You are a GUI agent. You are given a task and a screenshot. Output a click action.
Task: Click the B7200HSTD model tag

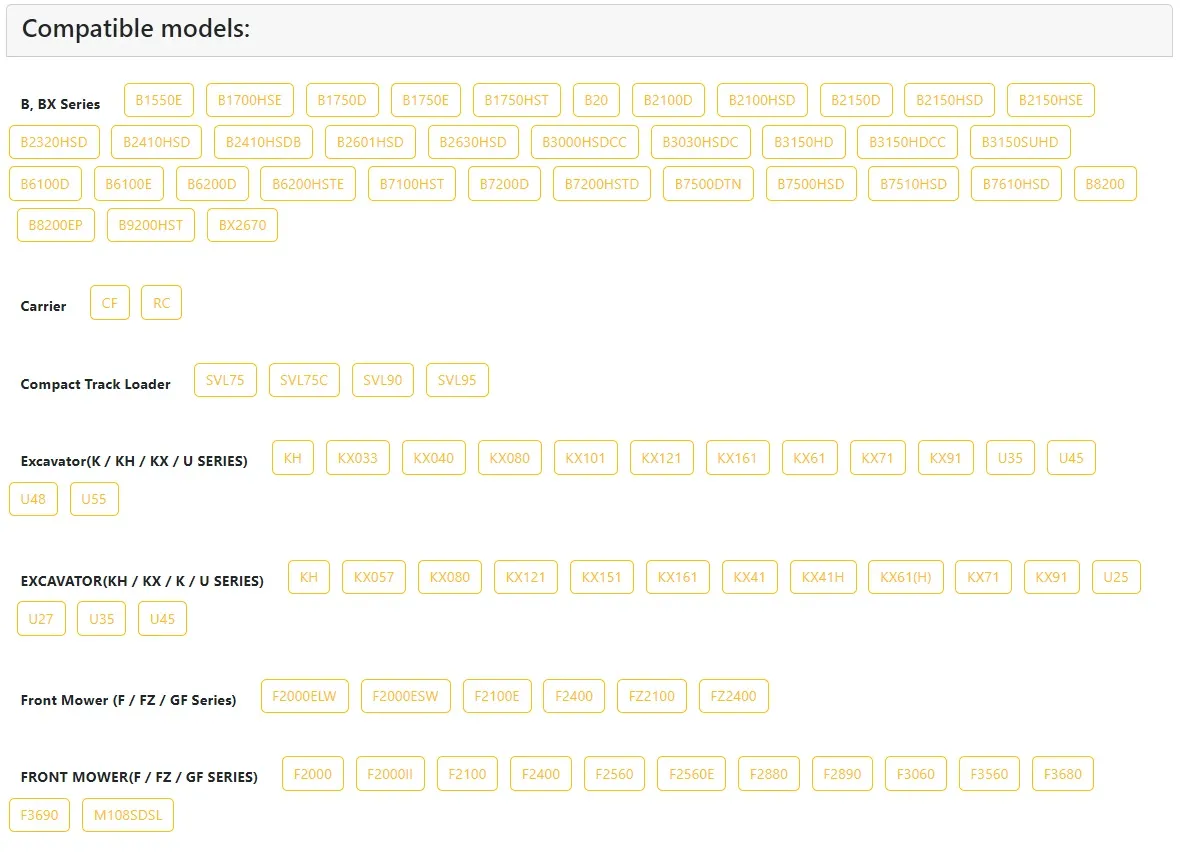click(x=602, y=184)
